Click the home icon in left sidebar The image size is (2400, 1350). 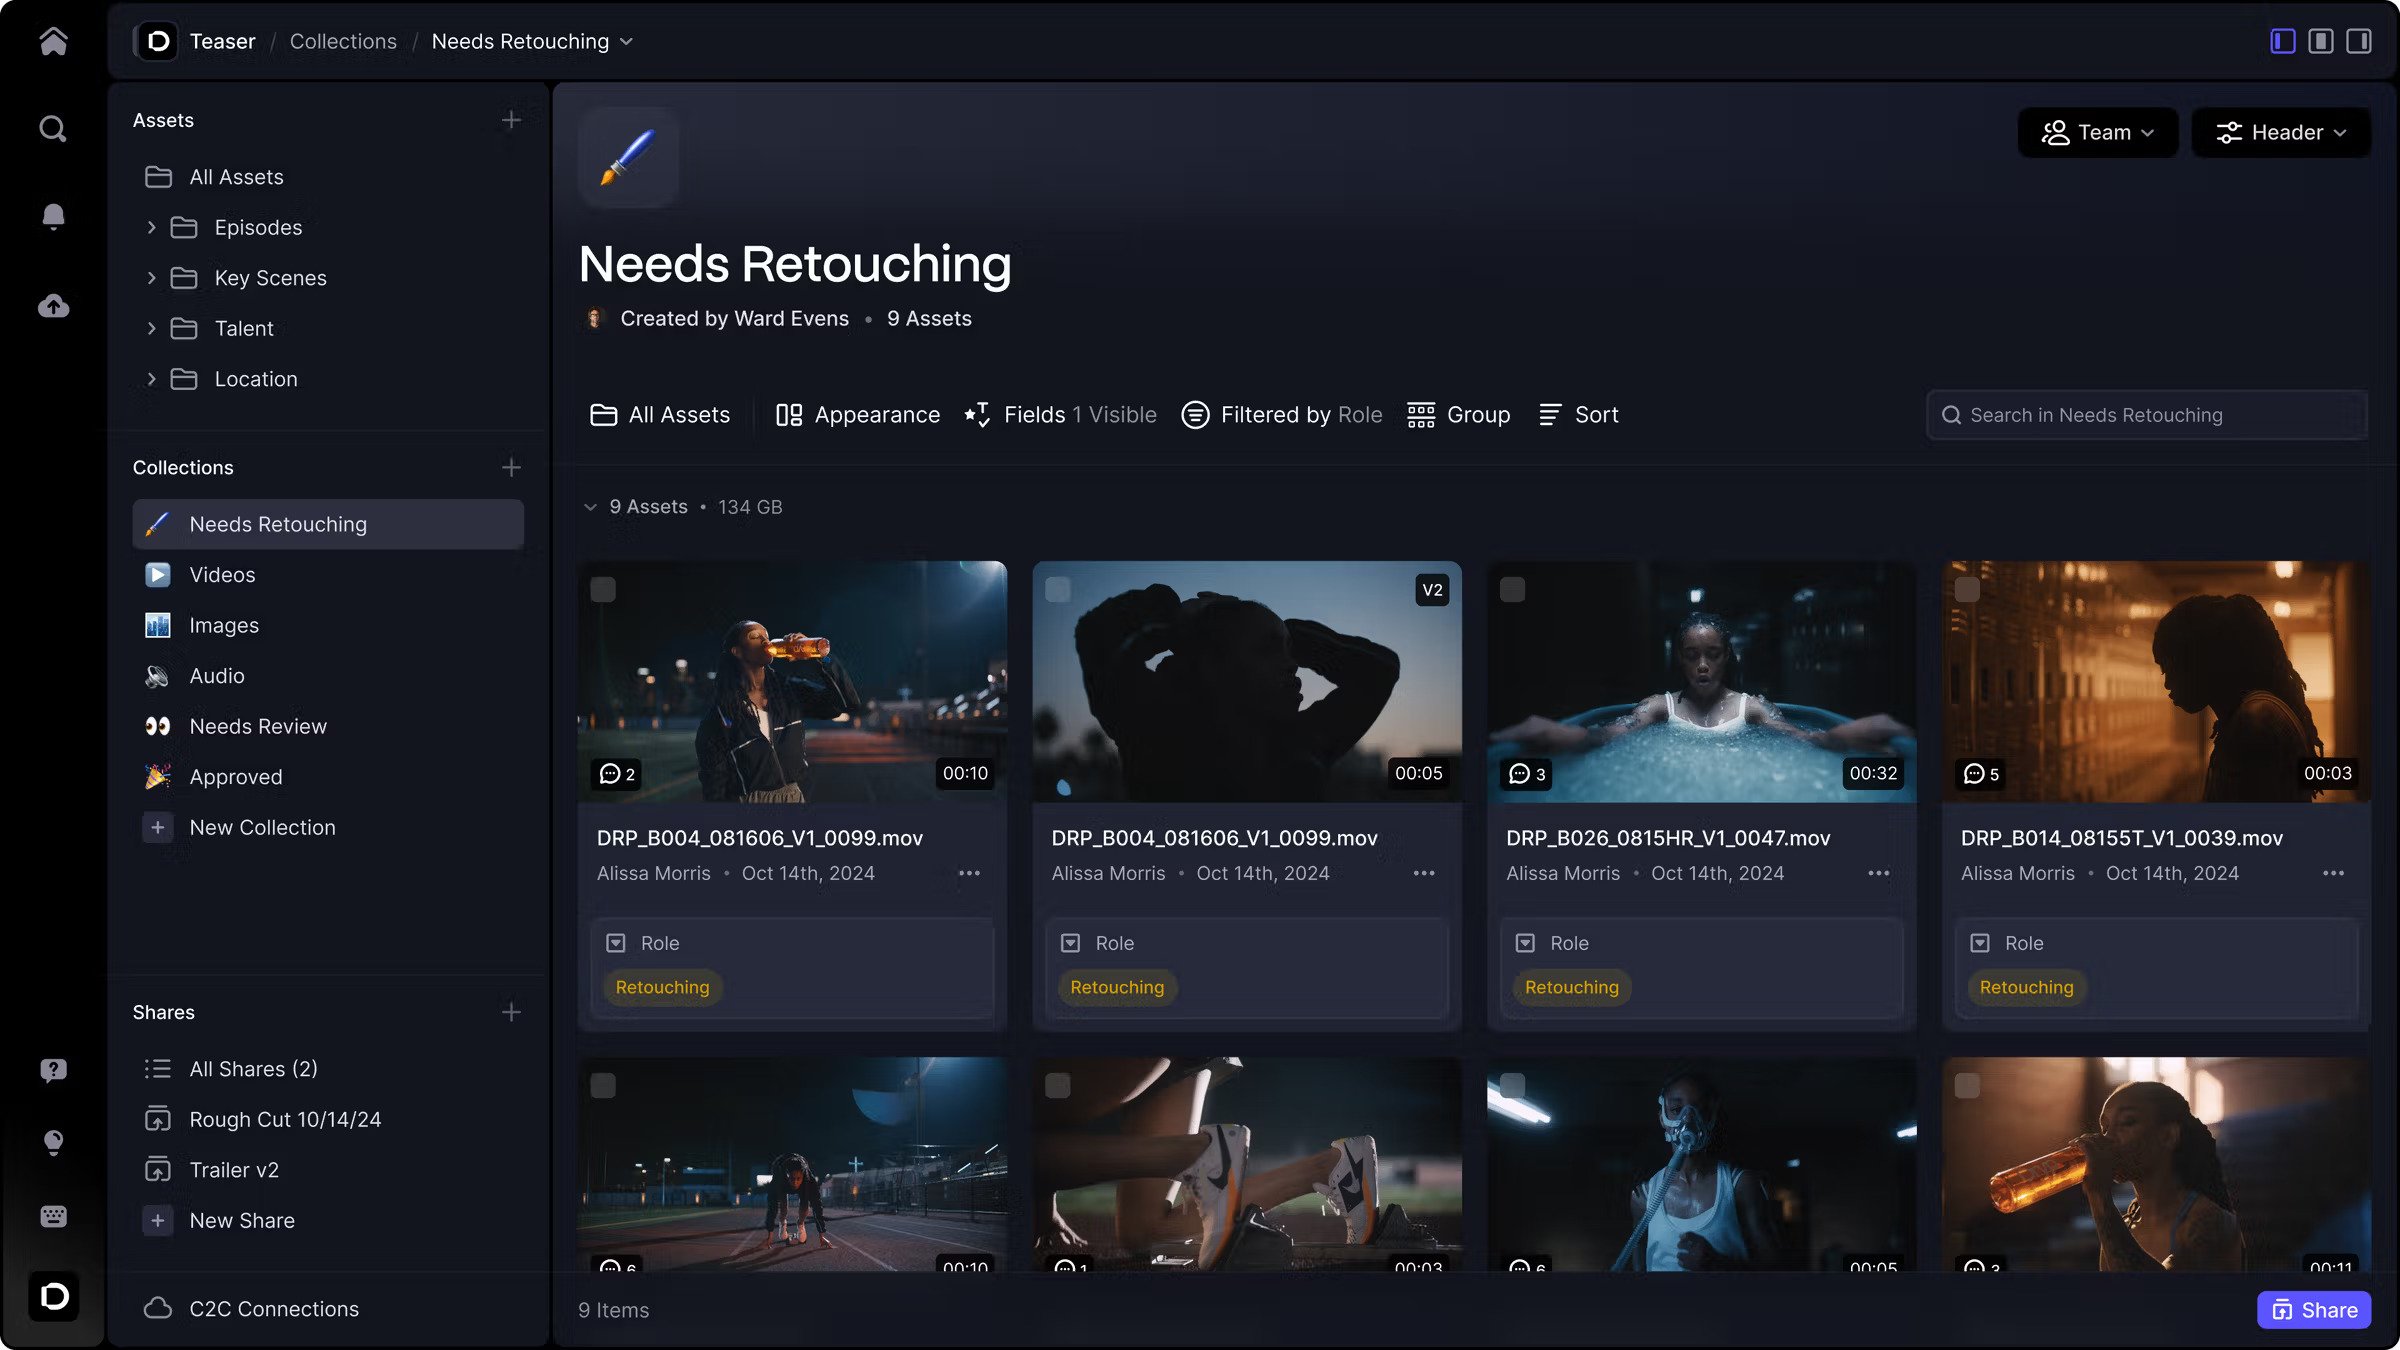point(53,41)
